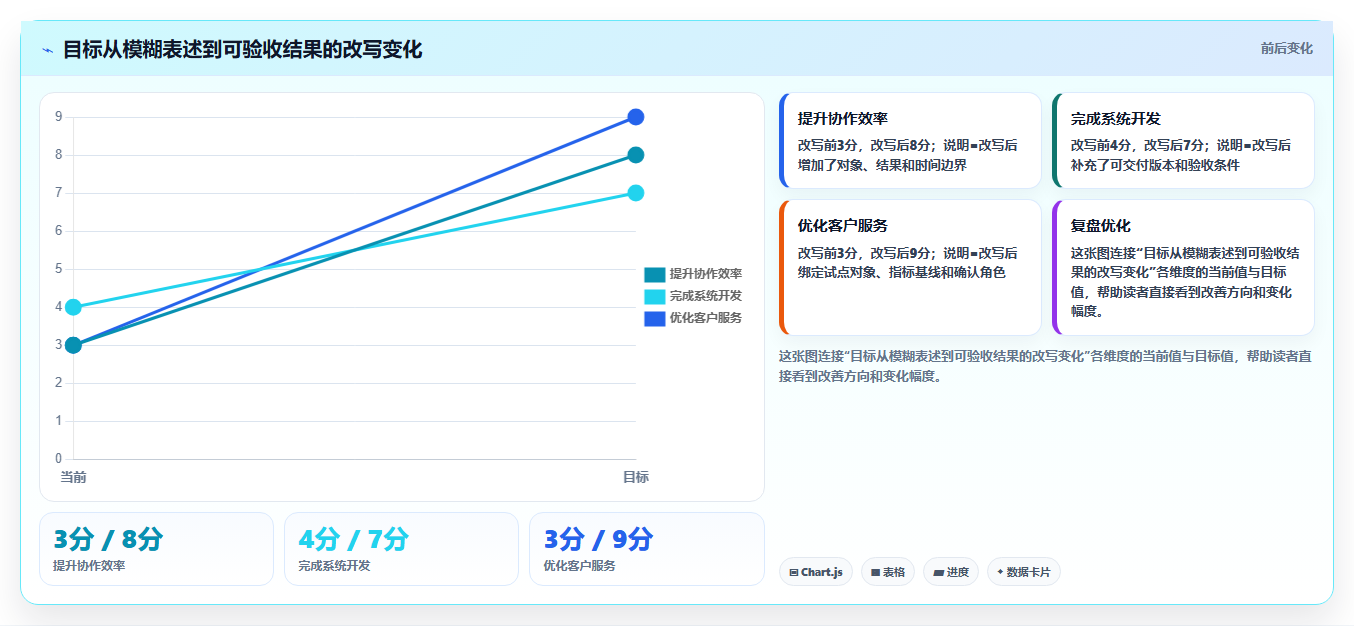Image resolution: width=1354 pixels, height=626 pixels.
Task: Open the 提升协作效率 description card
Action: [910, 141]
